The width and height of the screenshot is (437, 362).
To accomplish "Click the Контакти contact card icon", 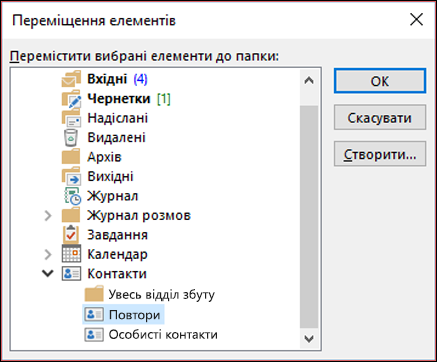I will [x=71, y=274].
